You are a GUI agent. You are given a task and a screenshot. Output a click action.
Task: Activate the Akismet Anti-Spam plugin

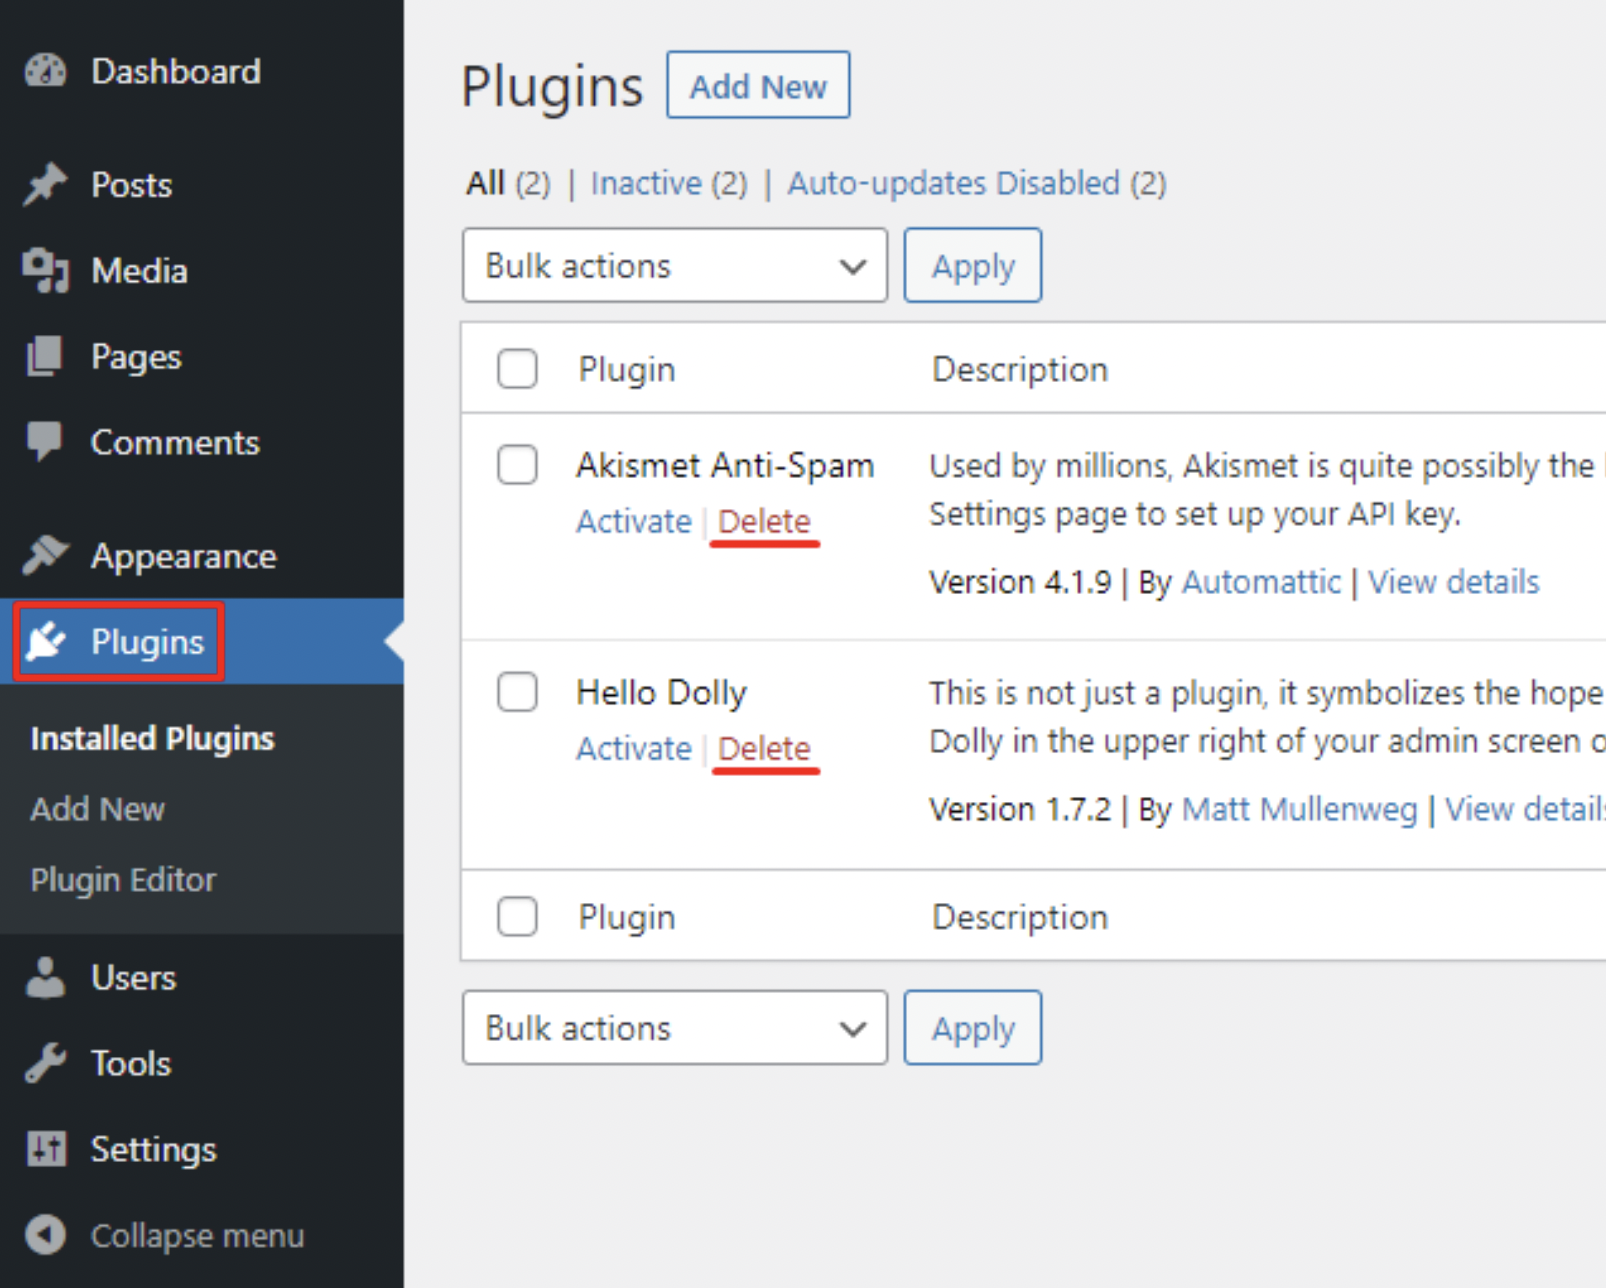tap(633, 521)
